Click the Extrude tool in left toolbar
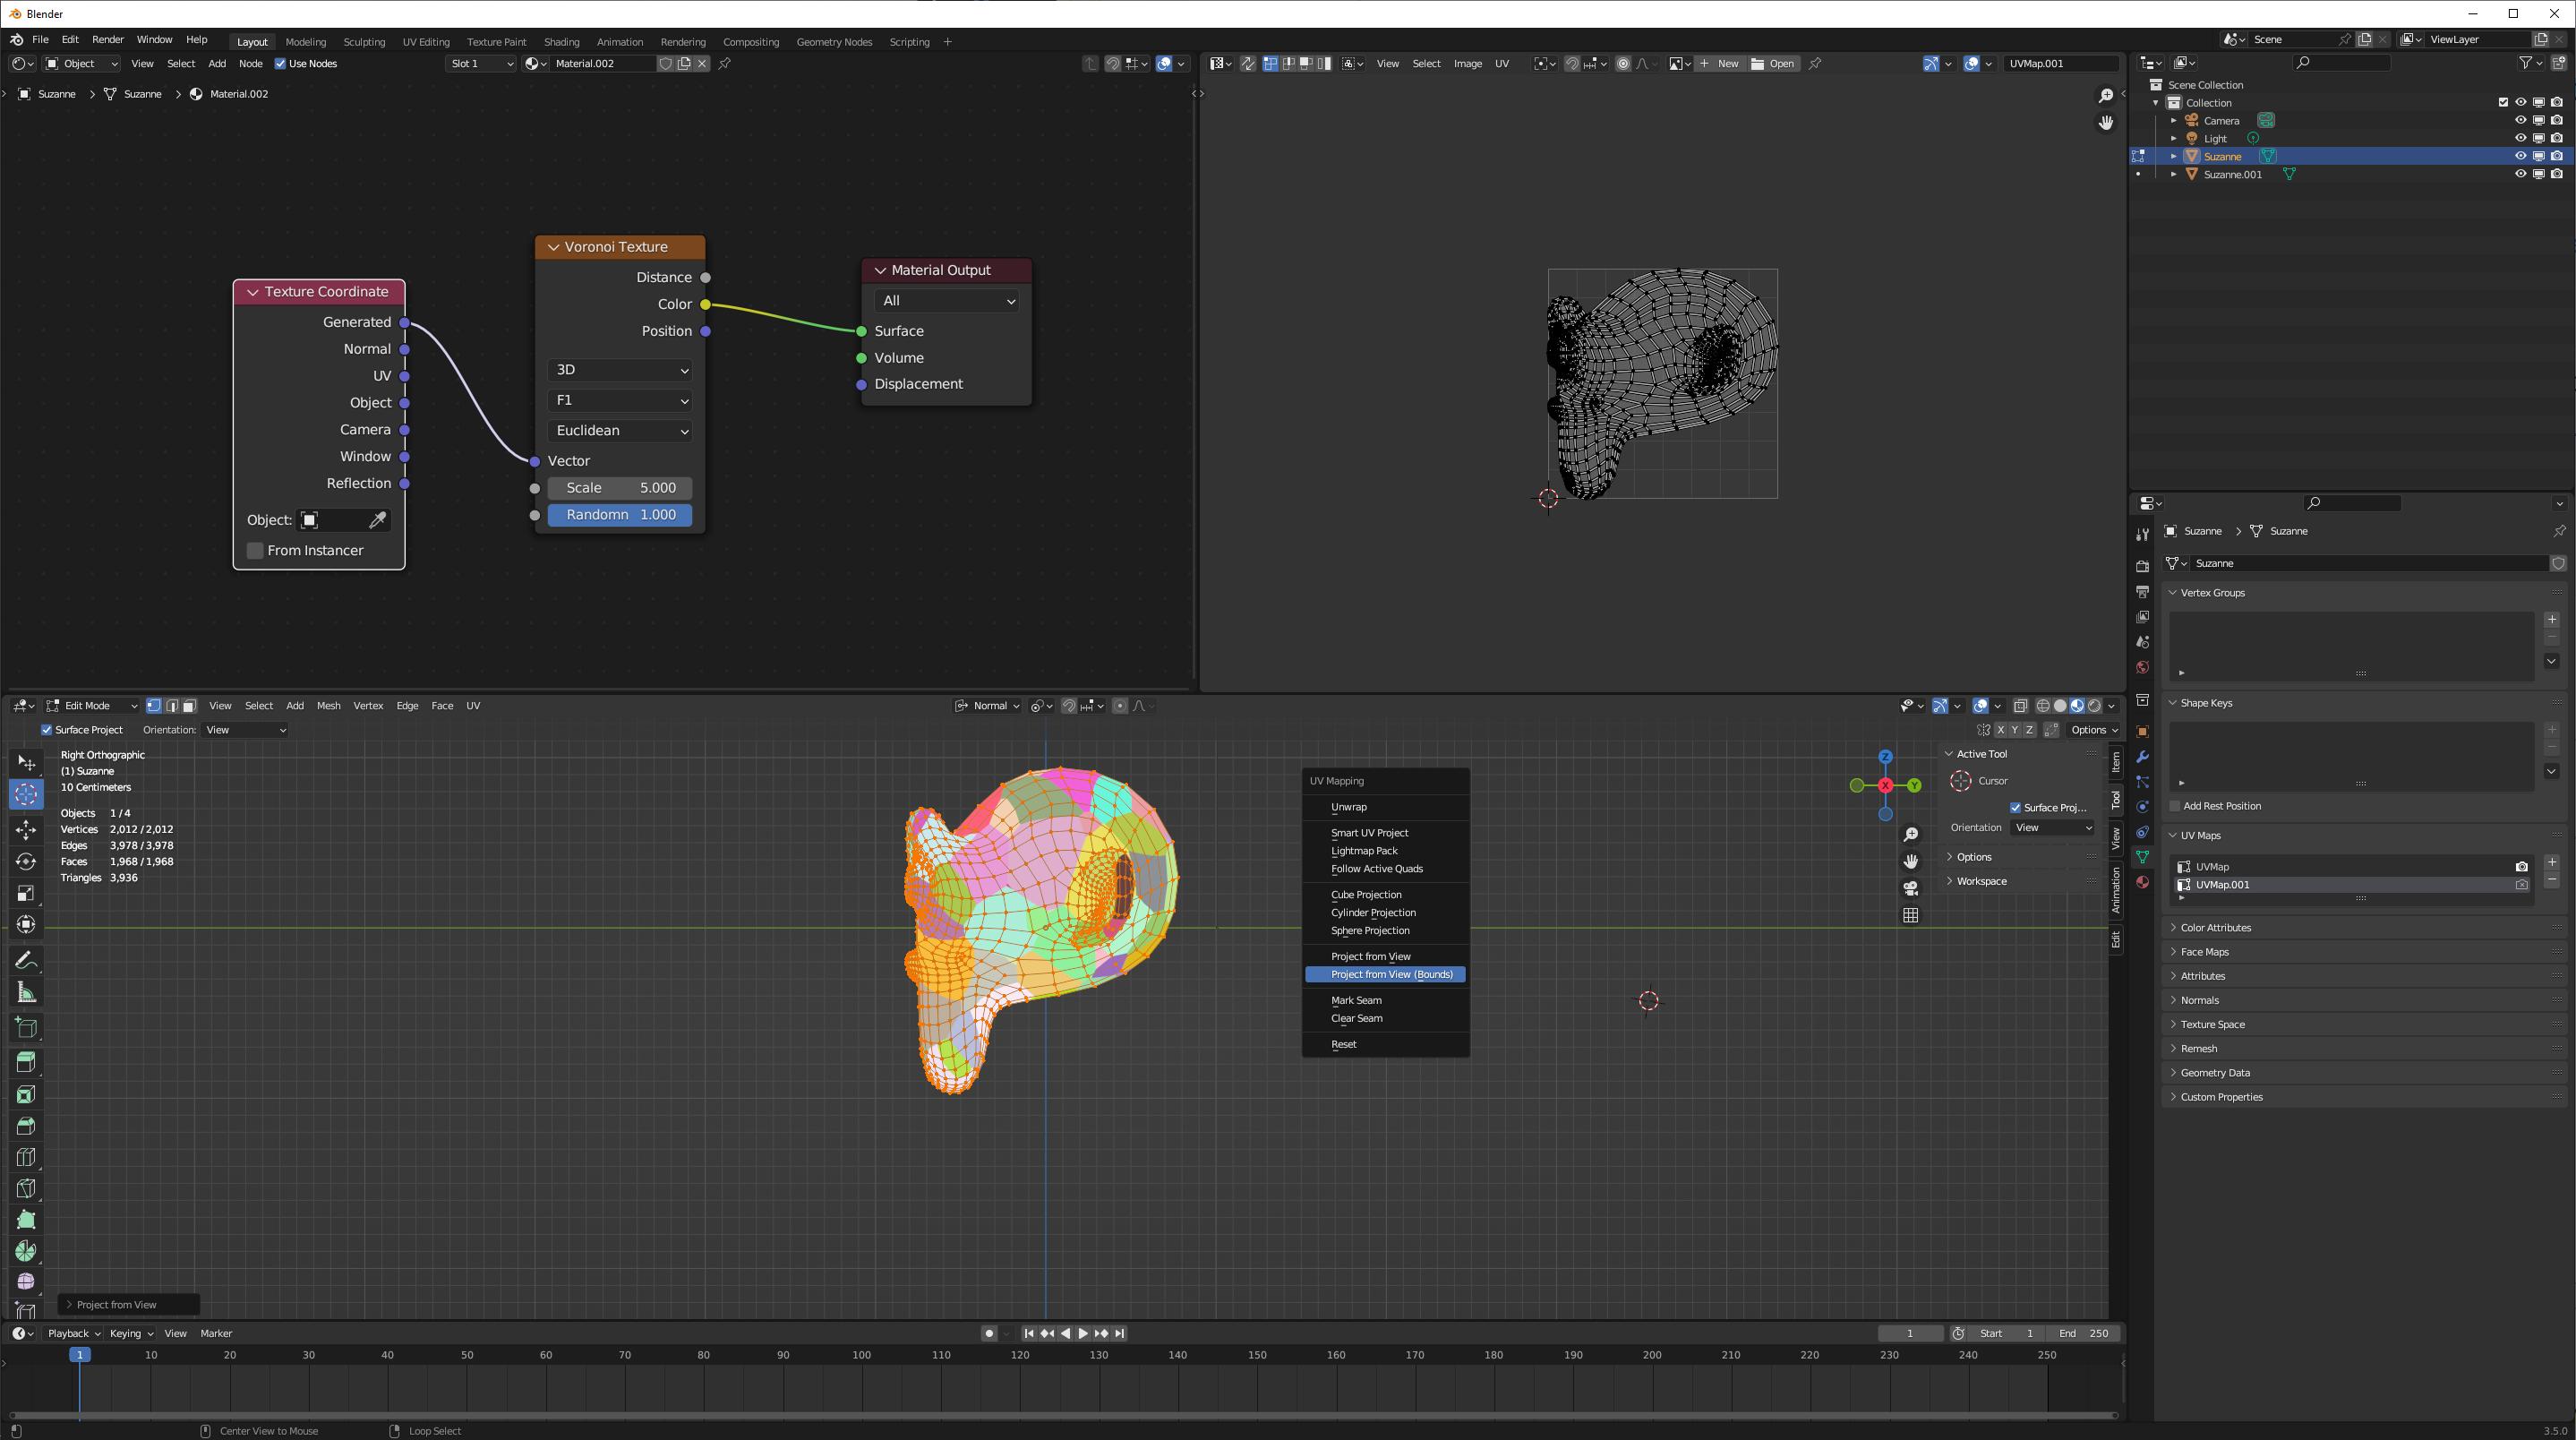The width and height of the screenshot is (2576, 1440). pyautogui.click(x=25, y=1061)
